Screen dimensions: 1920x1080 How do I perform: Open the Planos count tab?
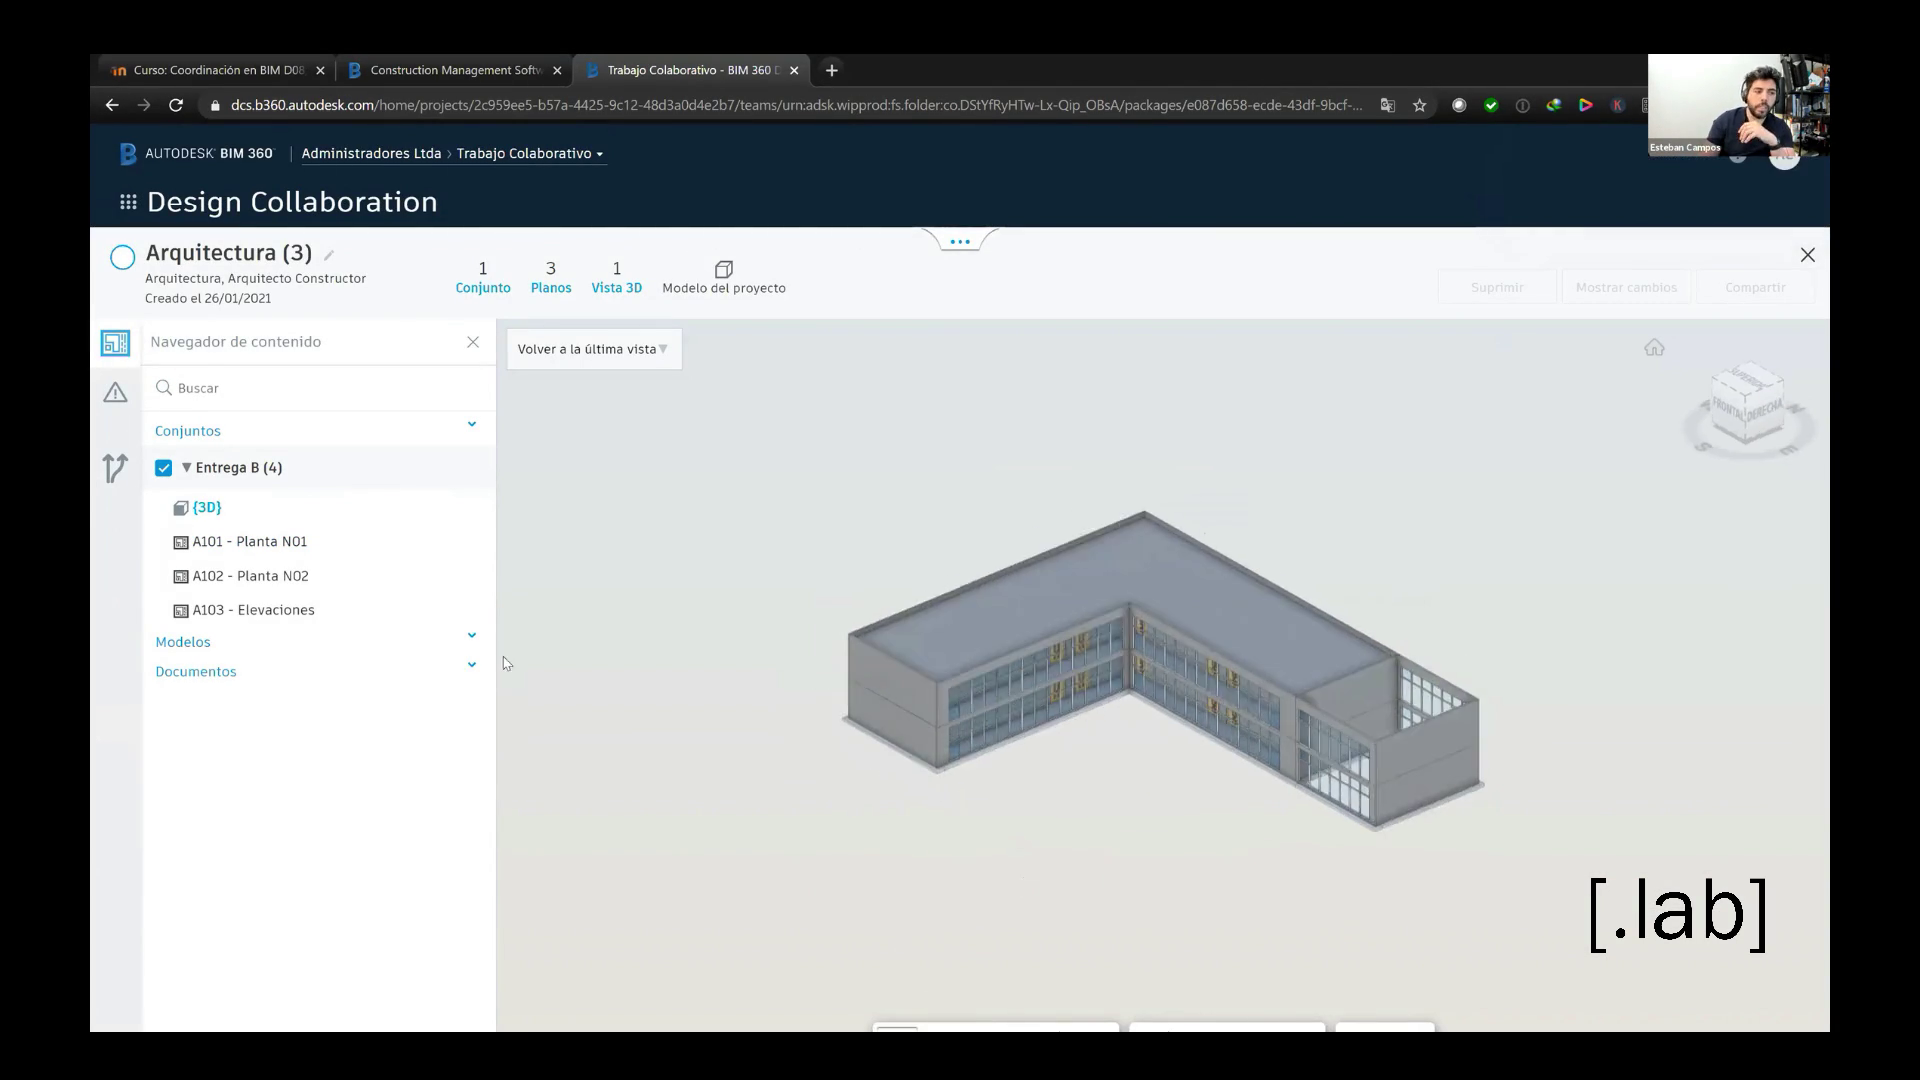click(x=551, y=277)
